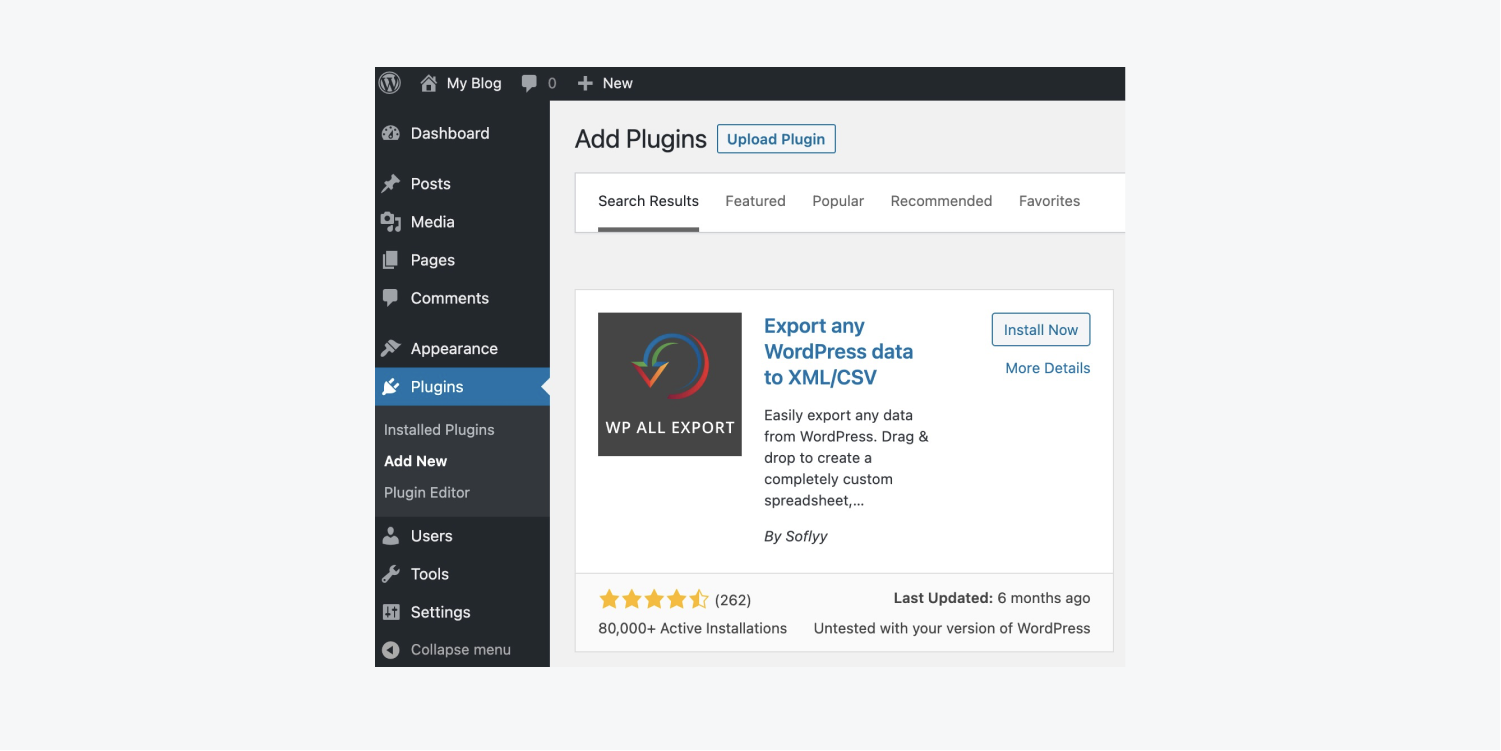Image resolution: width=1501 pixels, height=751 pixels.
Task: Go to Installed Plugins submenu
Action: tap(439, 430)
